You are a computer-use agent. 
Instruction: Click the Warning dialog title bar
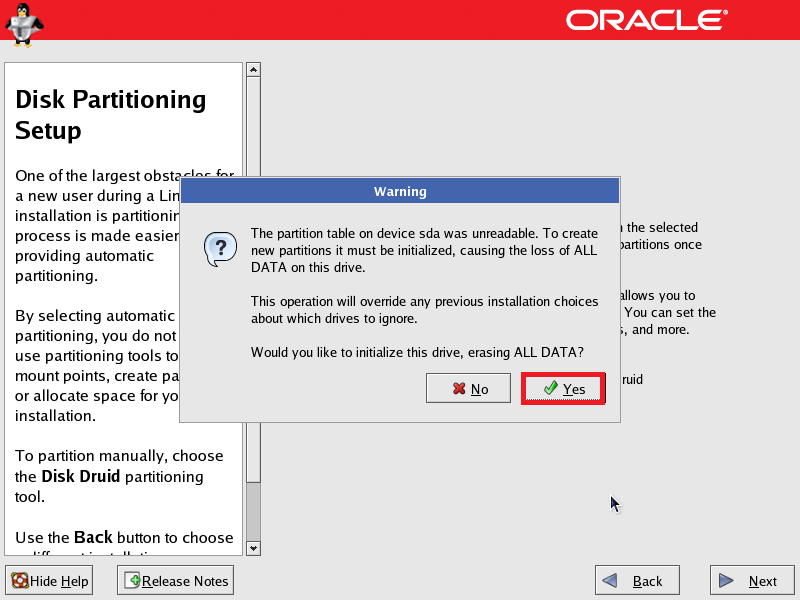point(400,191)
